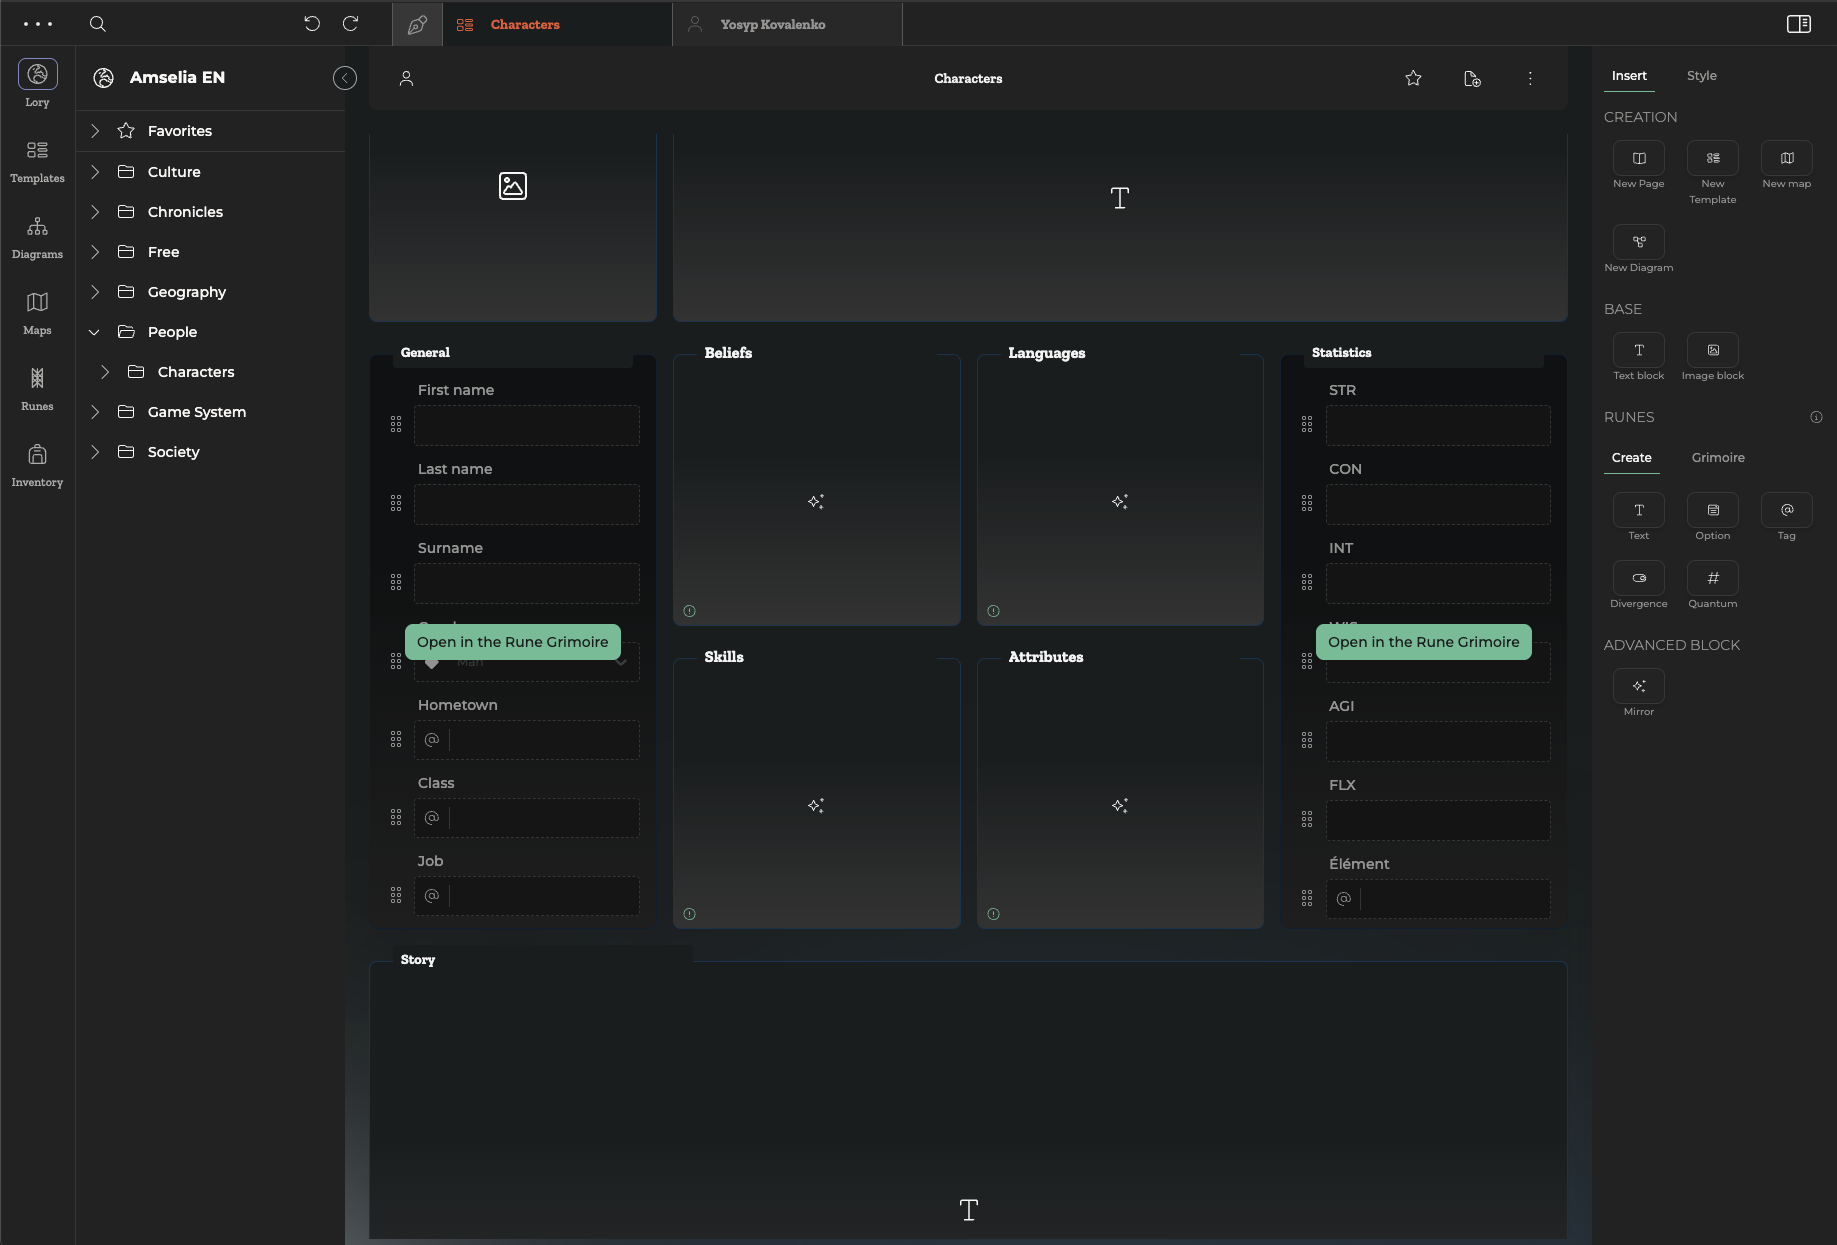Insert a Mirror advanced block

1638,687
